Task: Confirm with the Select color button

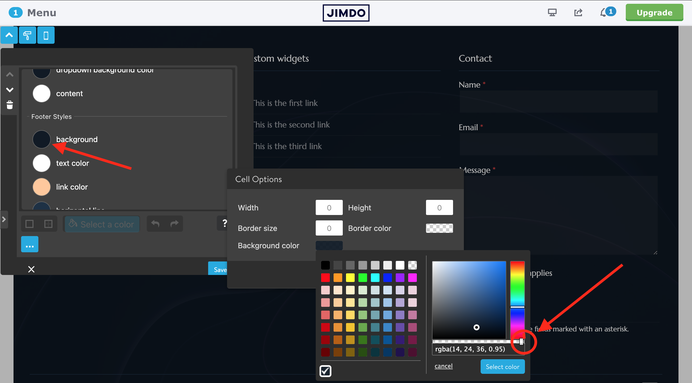Action: [x=503, y=367]
